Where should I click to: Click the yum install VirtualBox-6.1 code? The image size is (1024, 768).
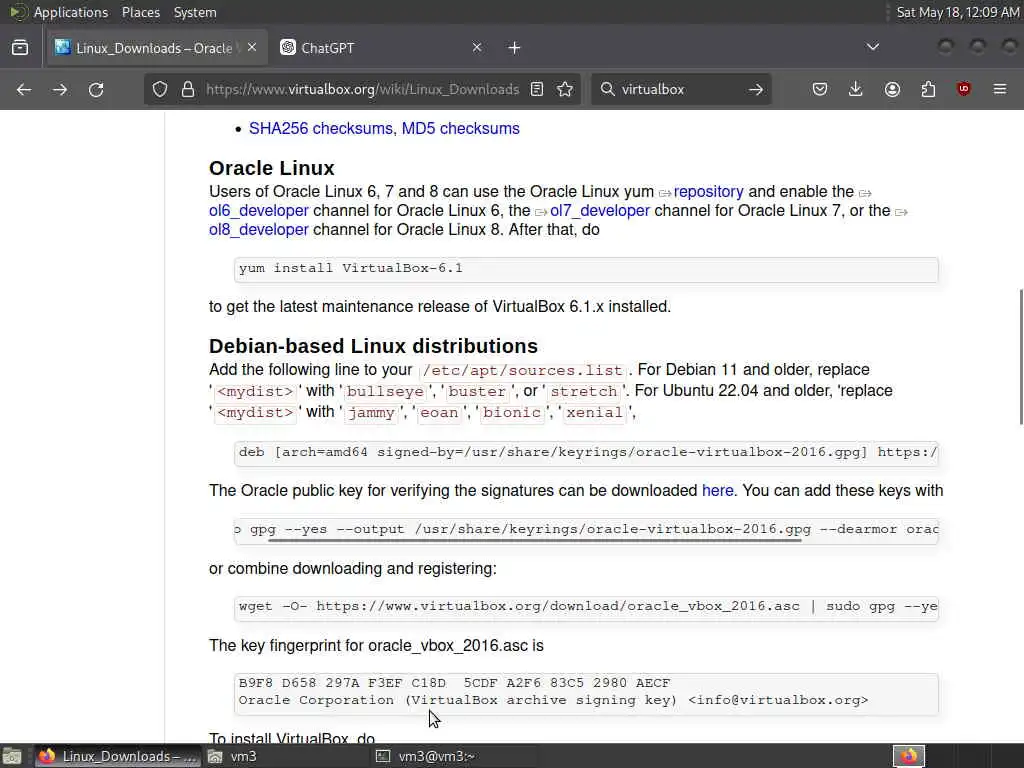tap(351, 268)
